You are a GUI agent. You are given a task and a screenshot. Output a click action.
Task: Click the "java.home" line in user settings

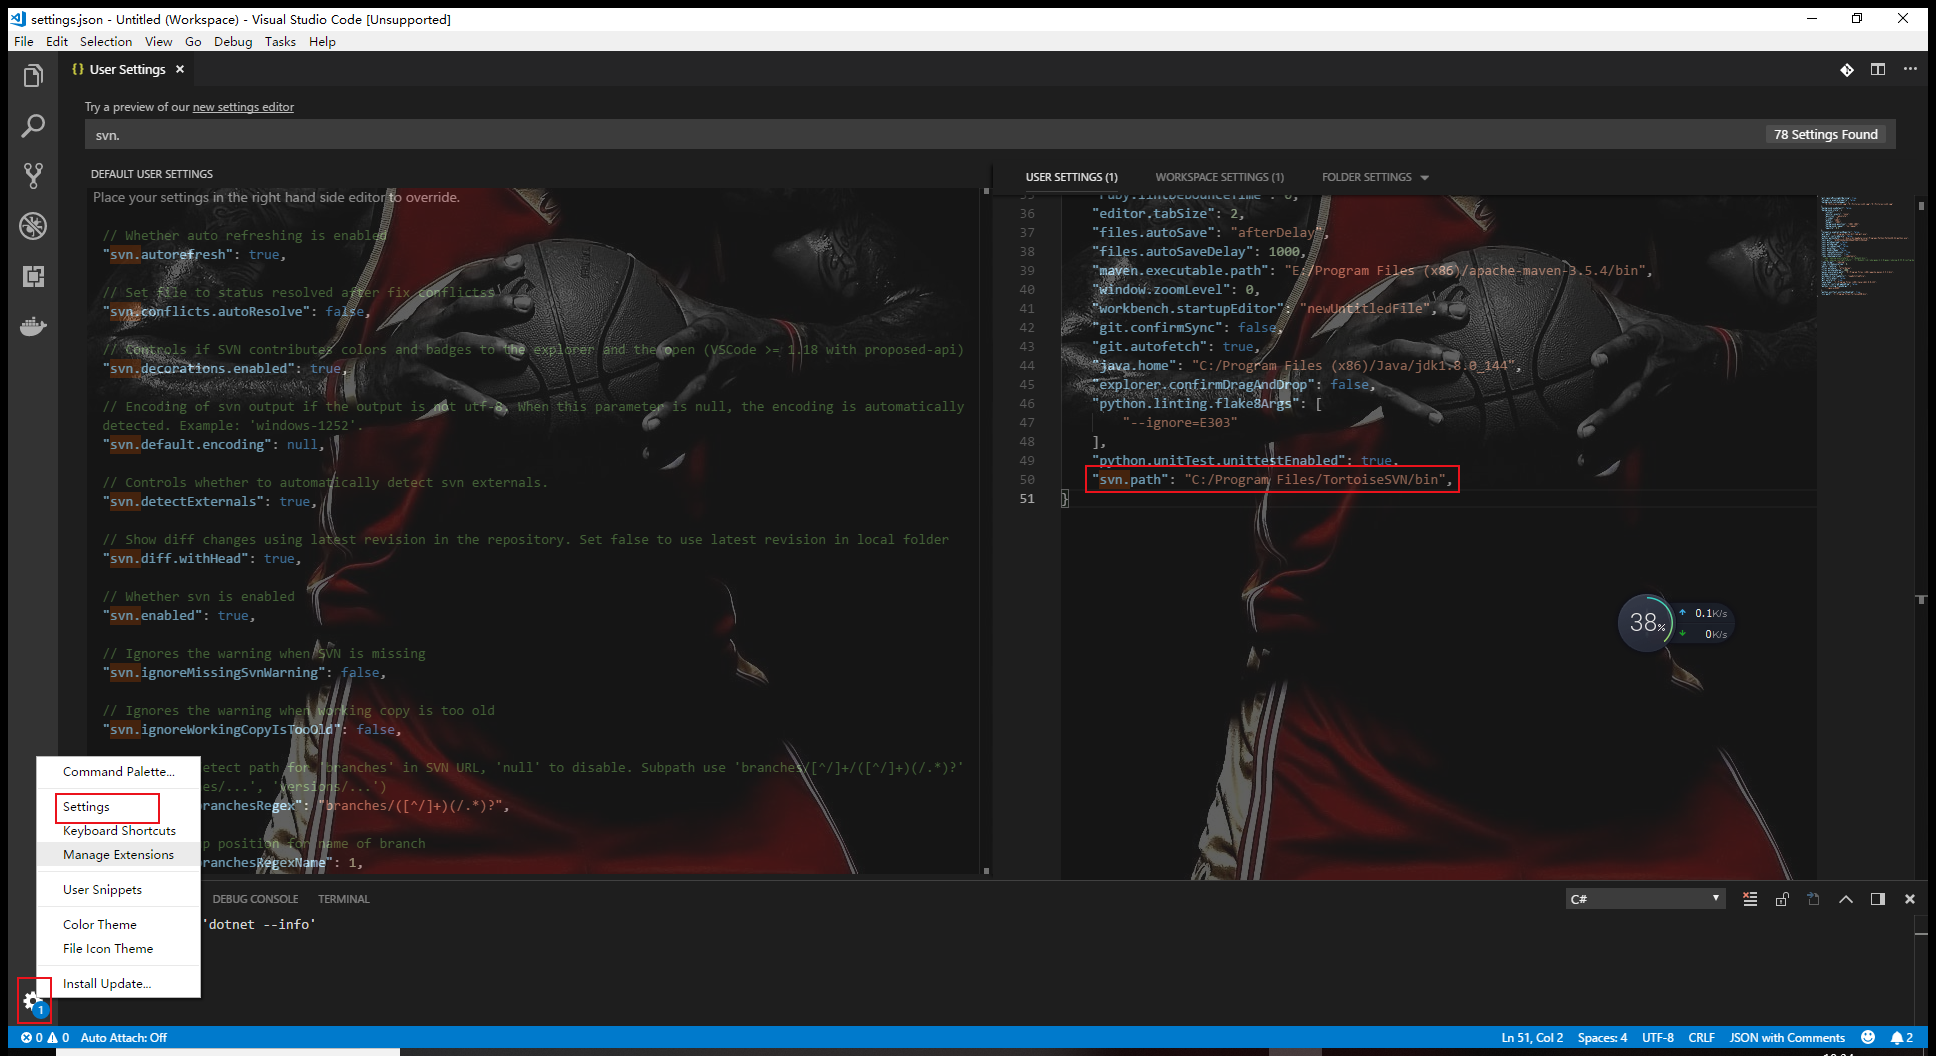(1306, 365)
